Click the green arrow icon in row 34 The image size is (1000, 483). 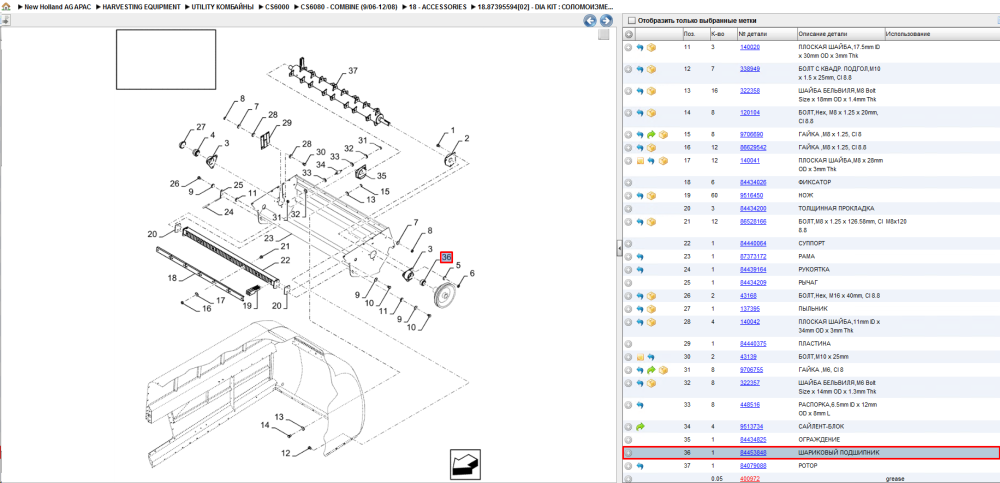click(640, 426)
